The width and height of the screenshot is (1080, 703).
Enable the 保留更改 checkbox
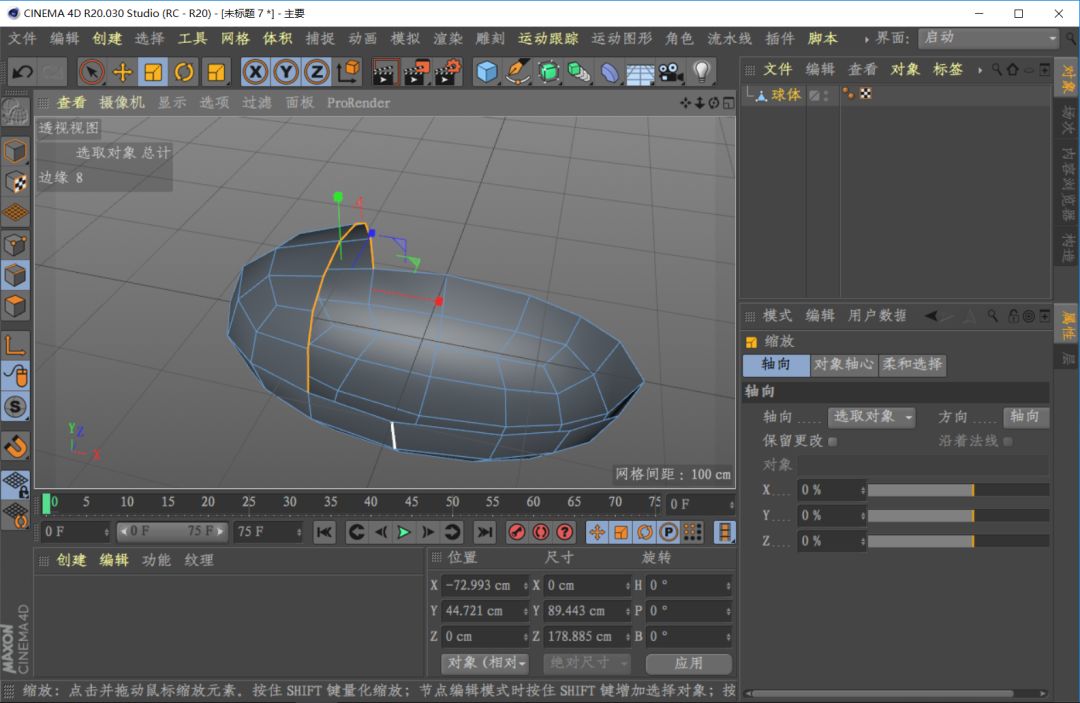point(833,441)
